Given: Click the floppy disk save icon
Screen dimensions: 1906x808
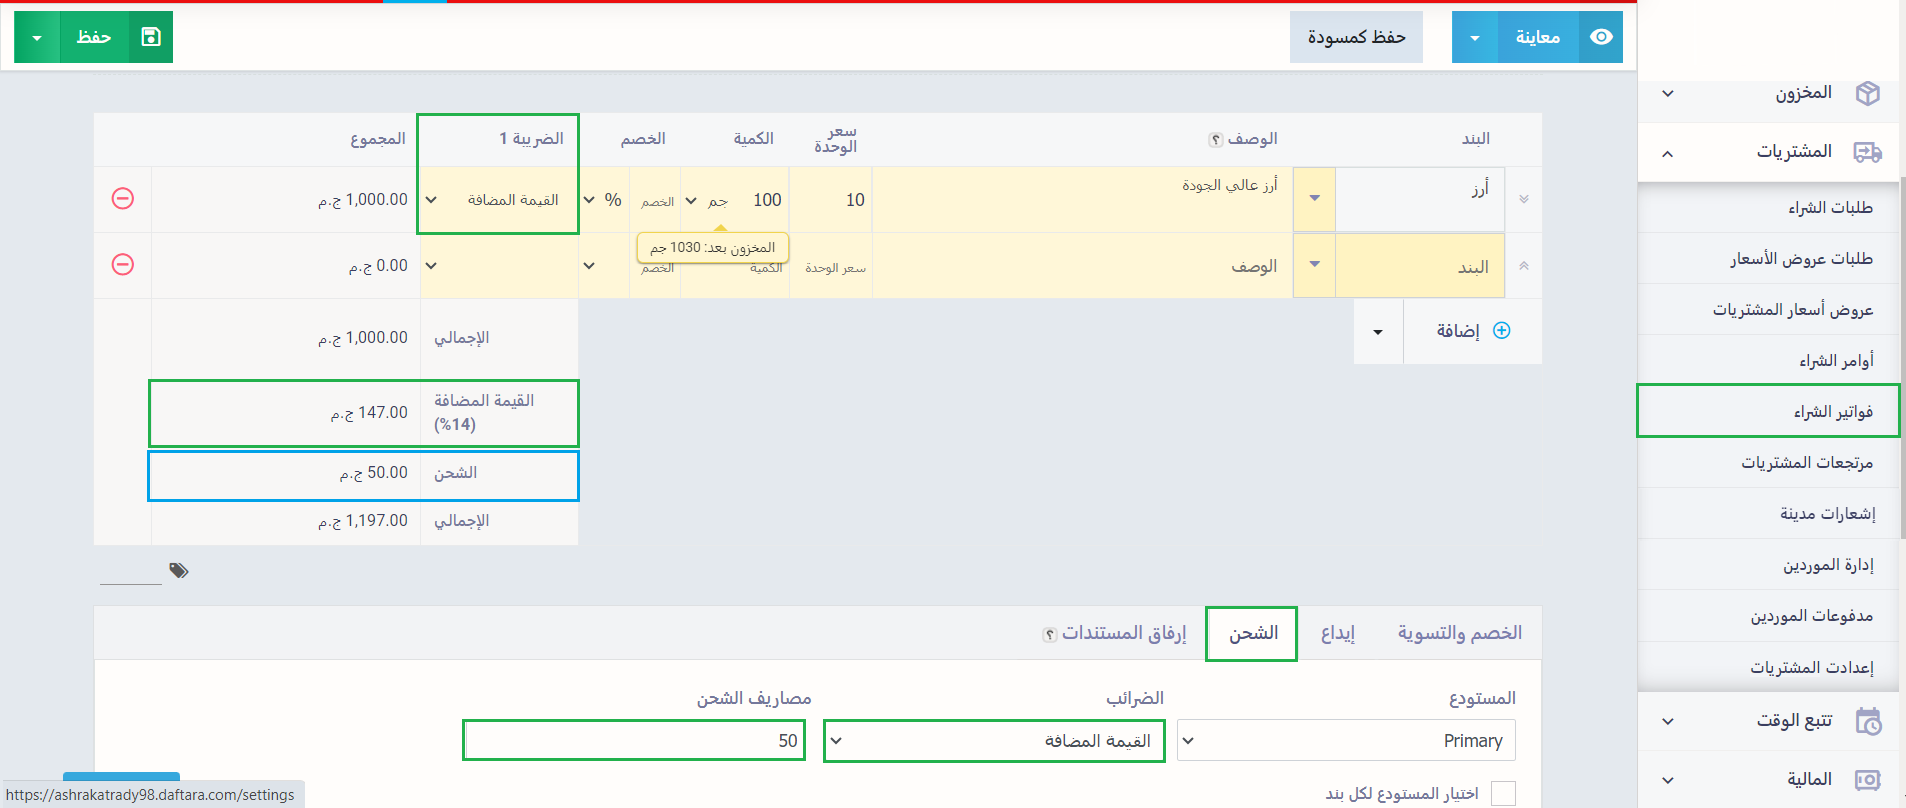Looking at the screenshot, I should (x=151, y=37).
